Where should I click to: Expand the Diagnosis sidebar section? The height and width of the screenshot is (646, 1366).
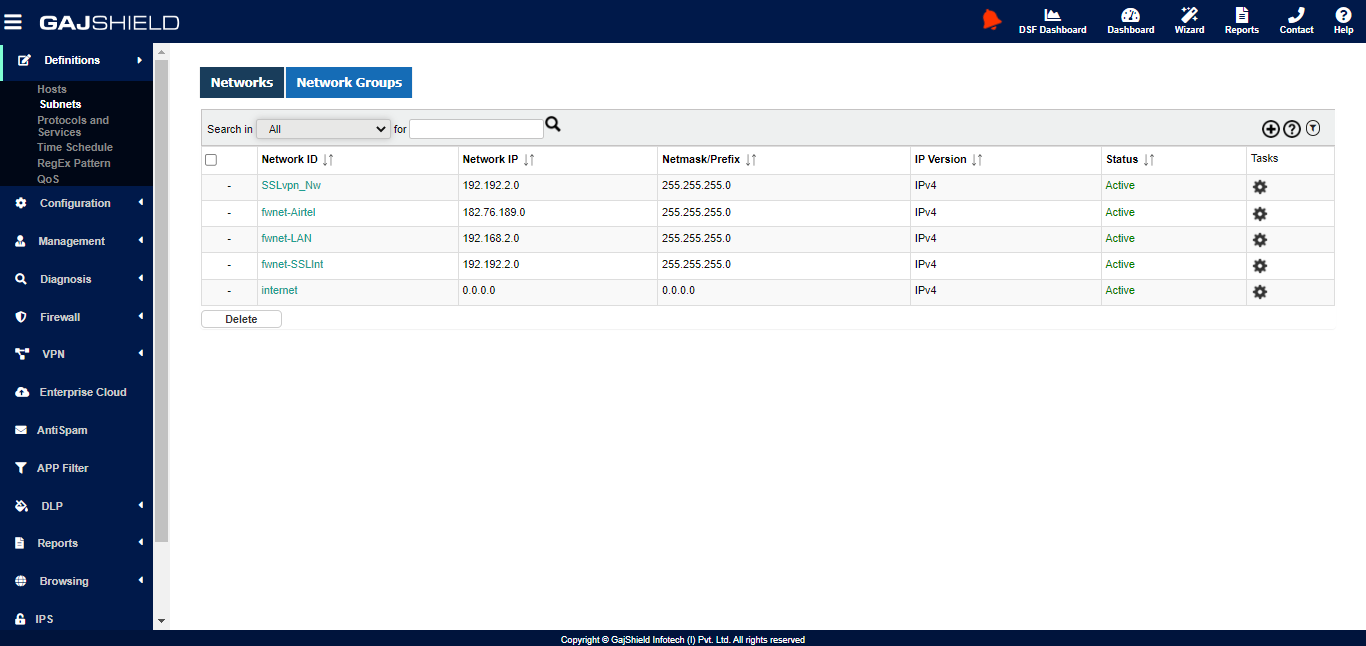coord(76,279)
